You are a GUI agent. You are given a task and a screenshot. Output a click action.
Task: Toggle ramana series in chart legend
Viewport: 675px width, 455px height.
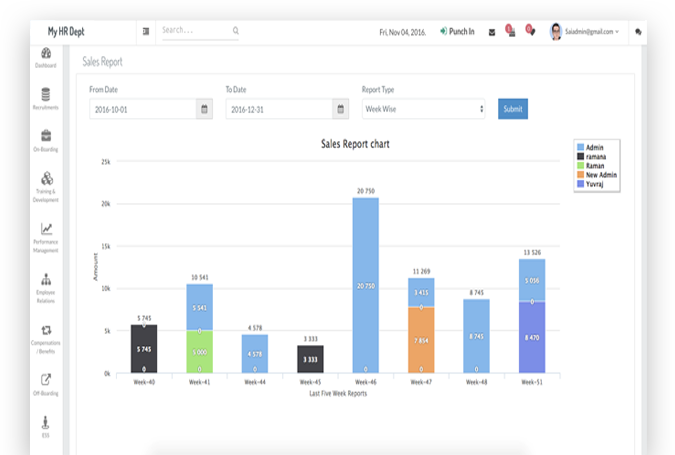coord(591,156)
